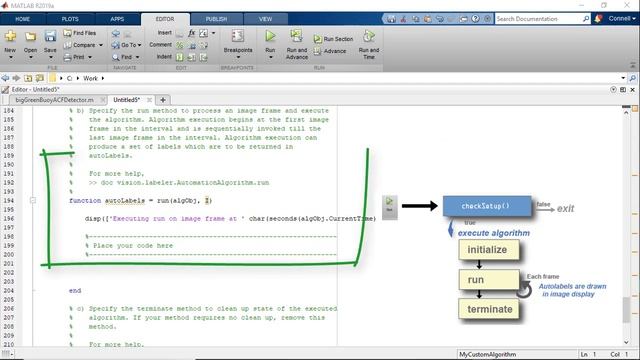The width and height of the screenshot is (640, 360).
Task: Click the search magnifier in the address bar
Action: [633, 78]
